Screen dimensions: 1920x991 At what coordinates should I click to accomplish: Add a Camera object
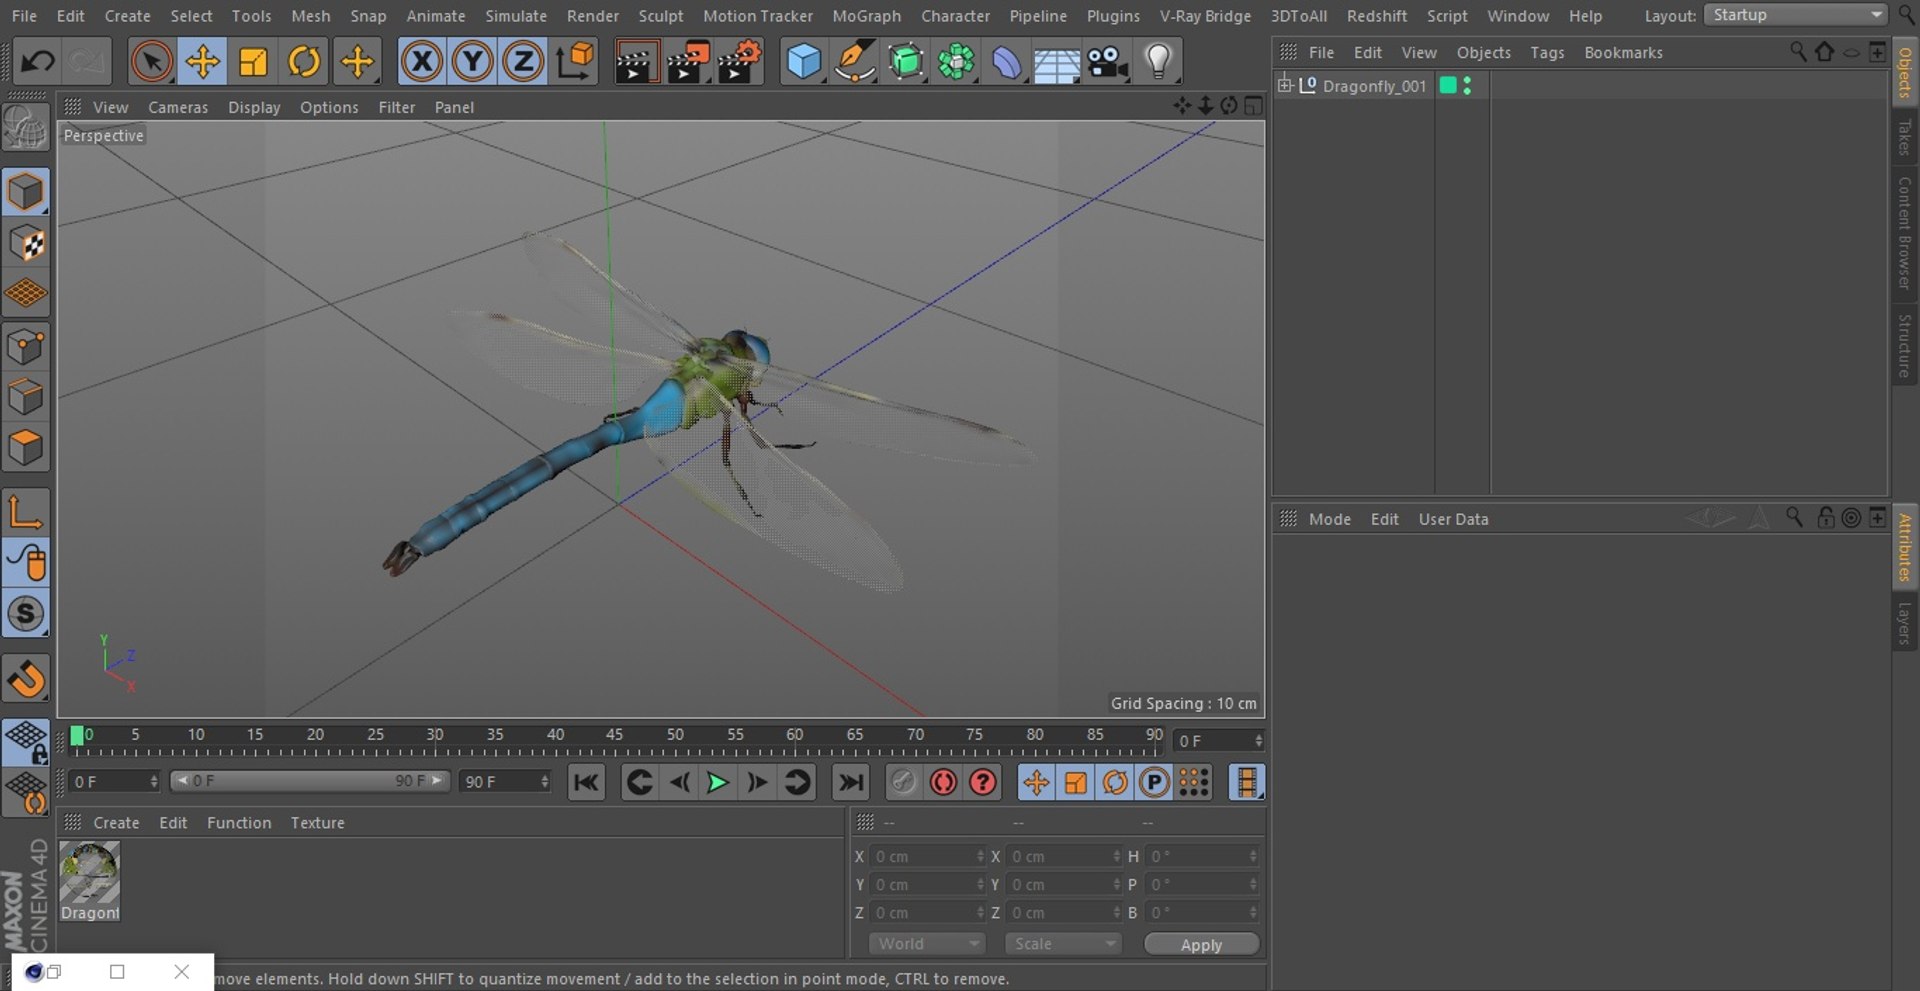(x=1108, y=62)
